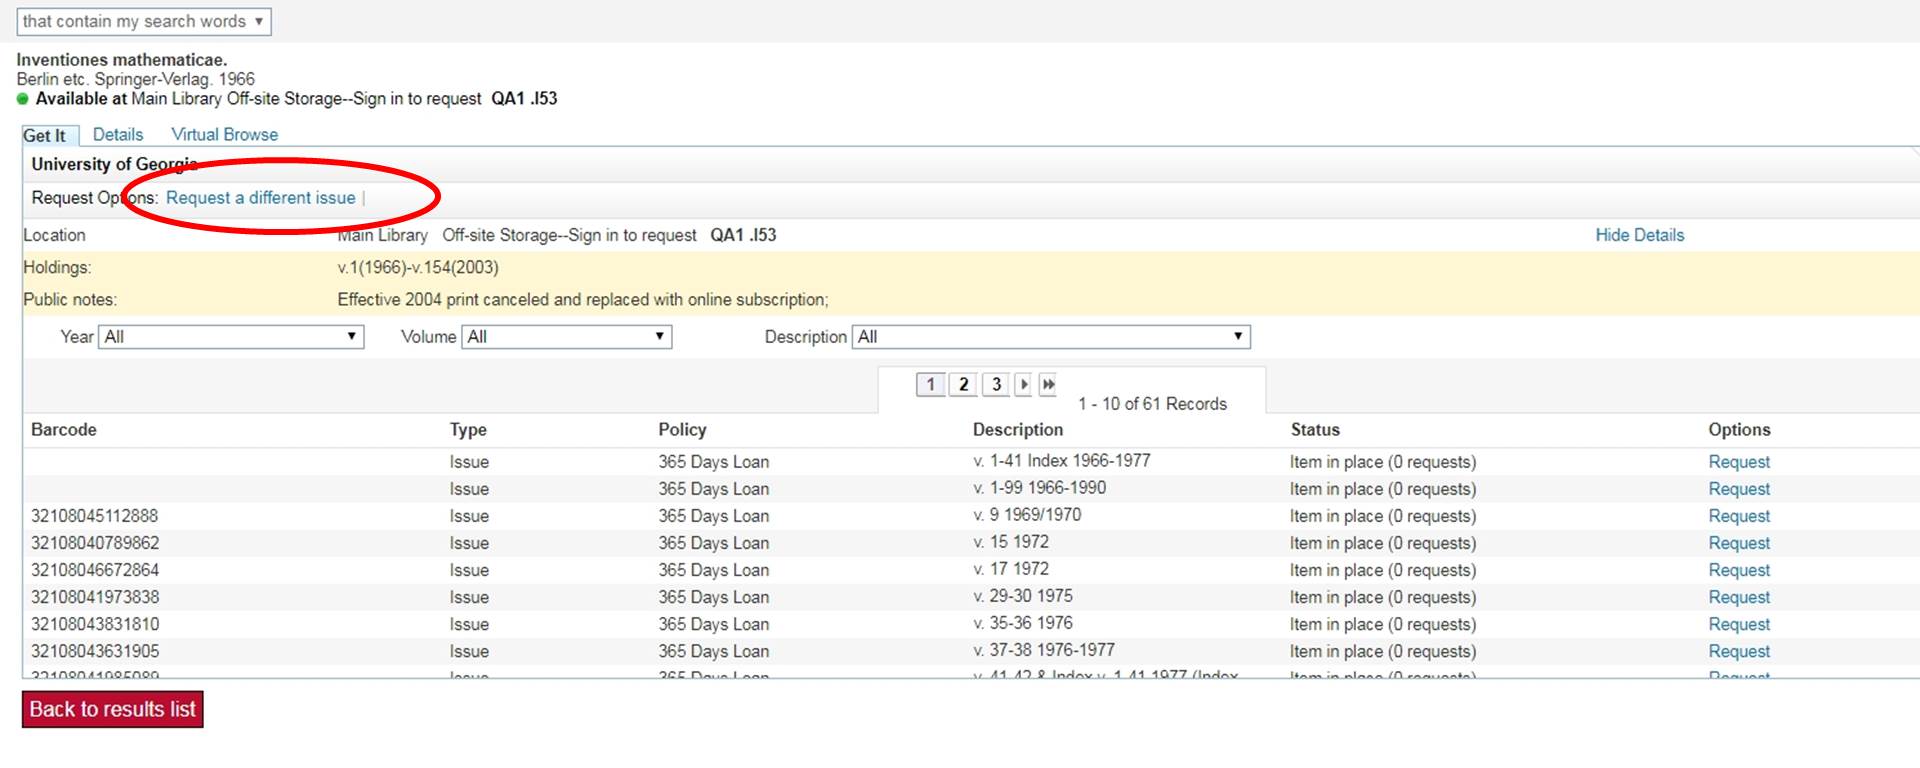
Task: Click Request a different issue link
Action: (x=260, y=198)
